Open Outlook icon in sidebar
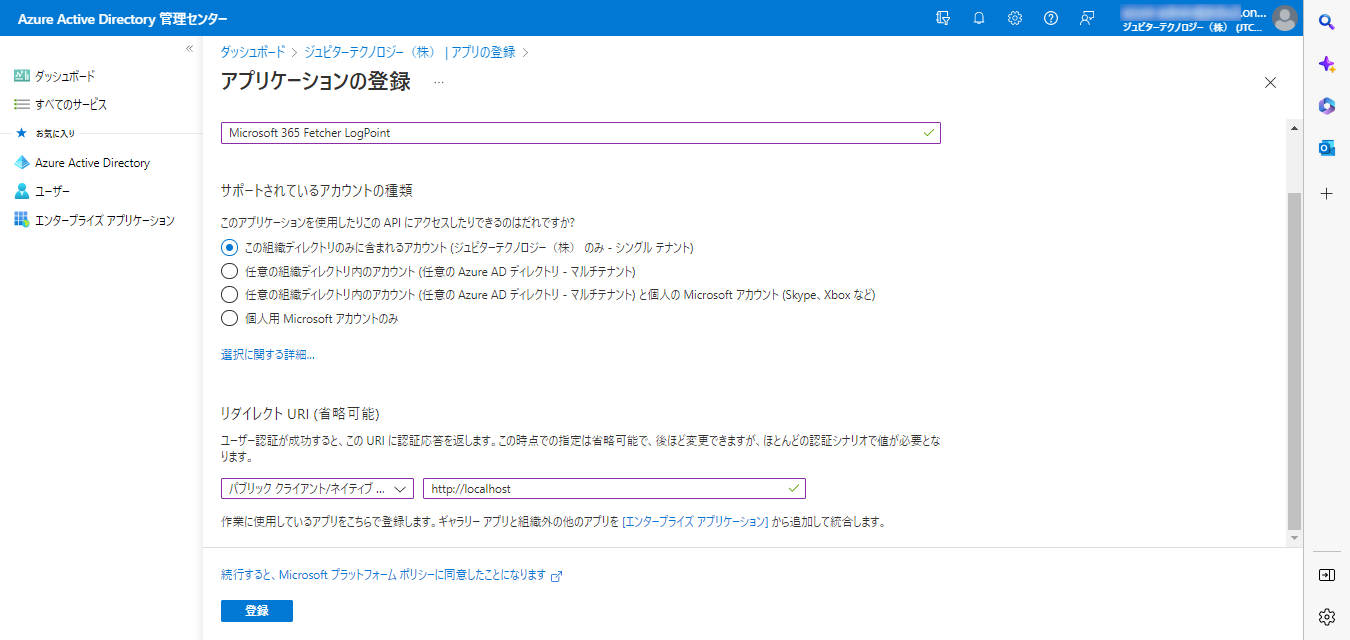 (1327, 148)
